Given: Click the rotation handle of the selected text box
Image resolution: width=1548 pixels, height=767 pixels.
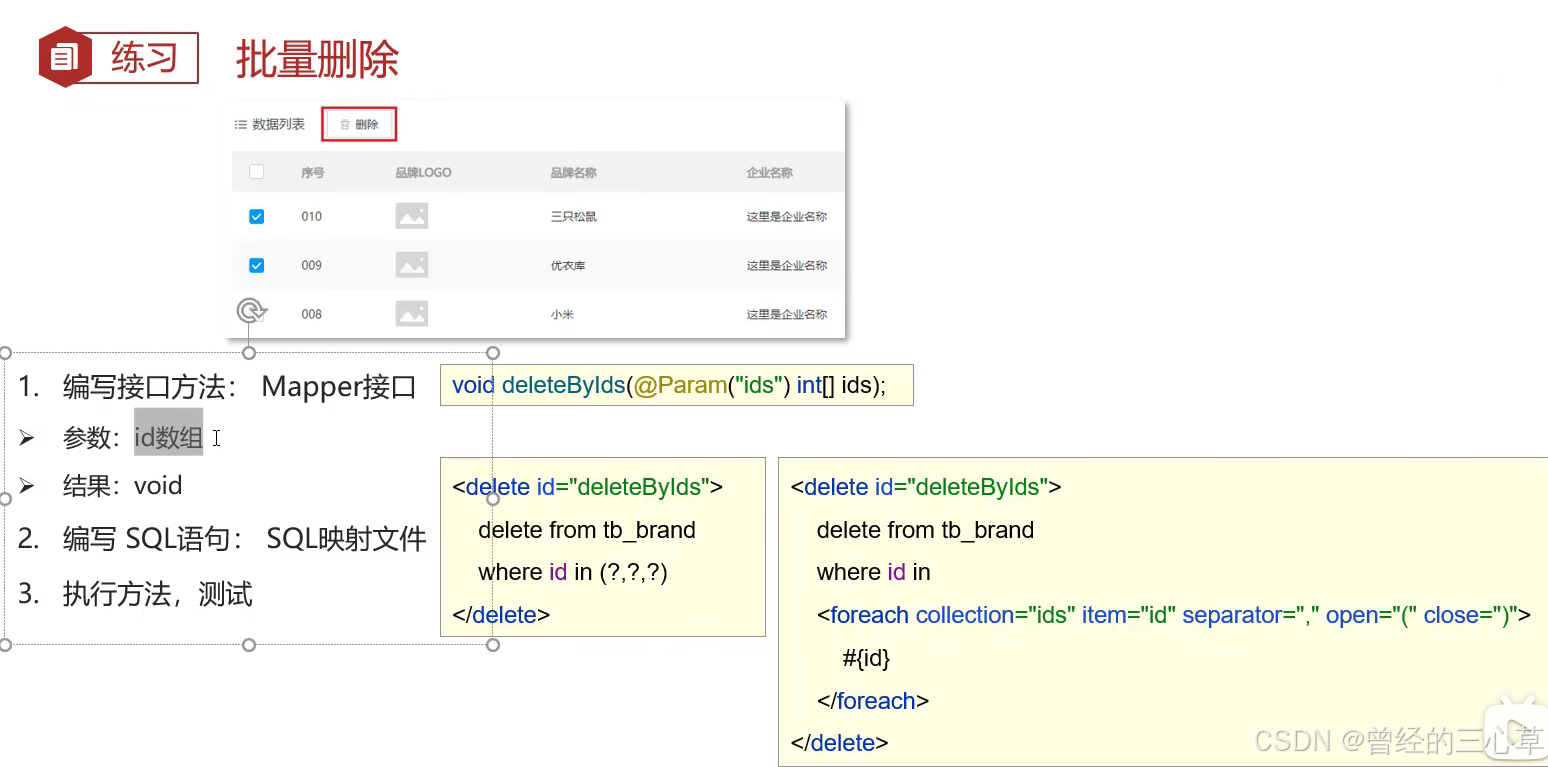Looking at the screenshot, I should 251,311.
